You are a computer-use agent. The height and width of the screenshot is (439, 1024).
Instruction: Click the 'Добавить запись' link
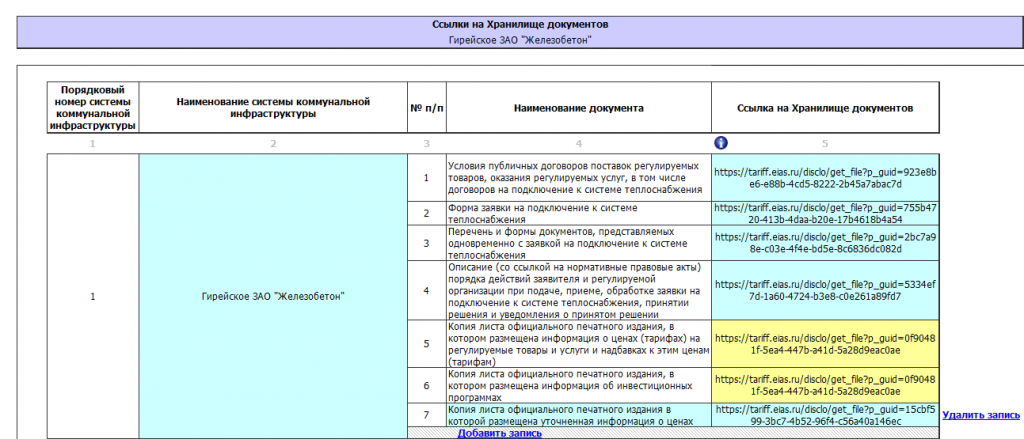coord(500,433)
